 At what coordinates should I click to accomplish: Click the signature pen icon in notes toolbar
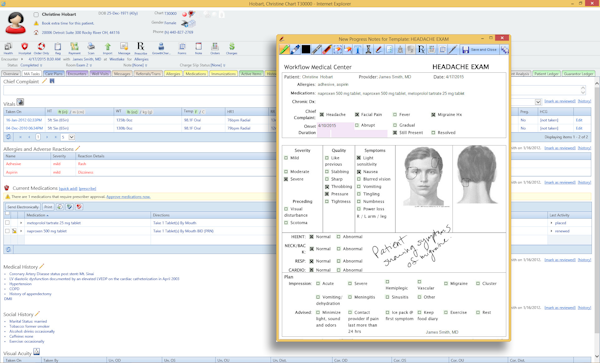[379, 49]
